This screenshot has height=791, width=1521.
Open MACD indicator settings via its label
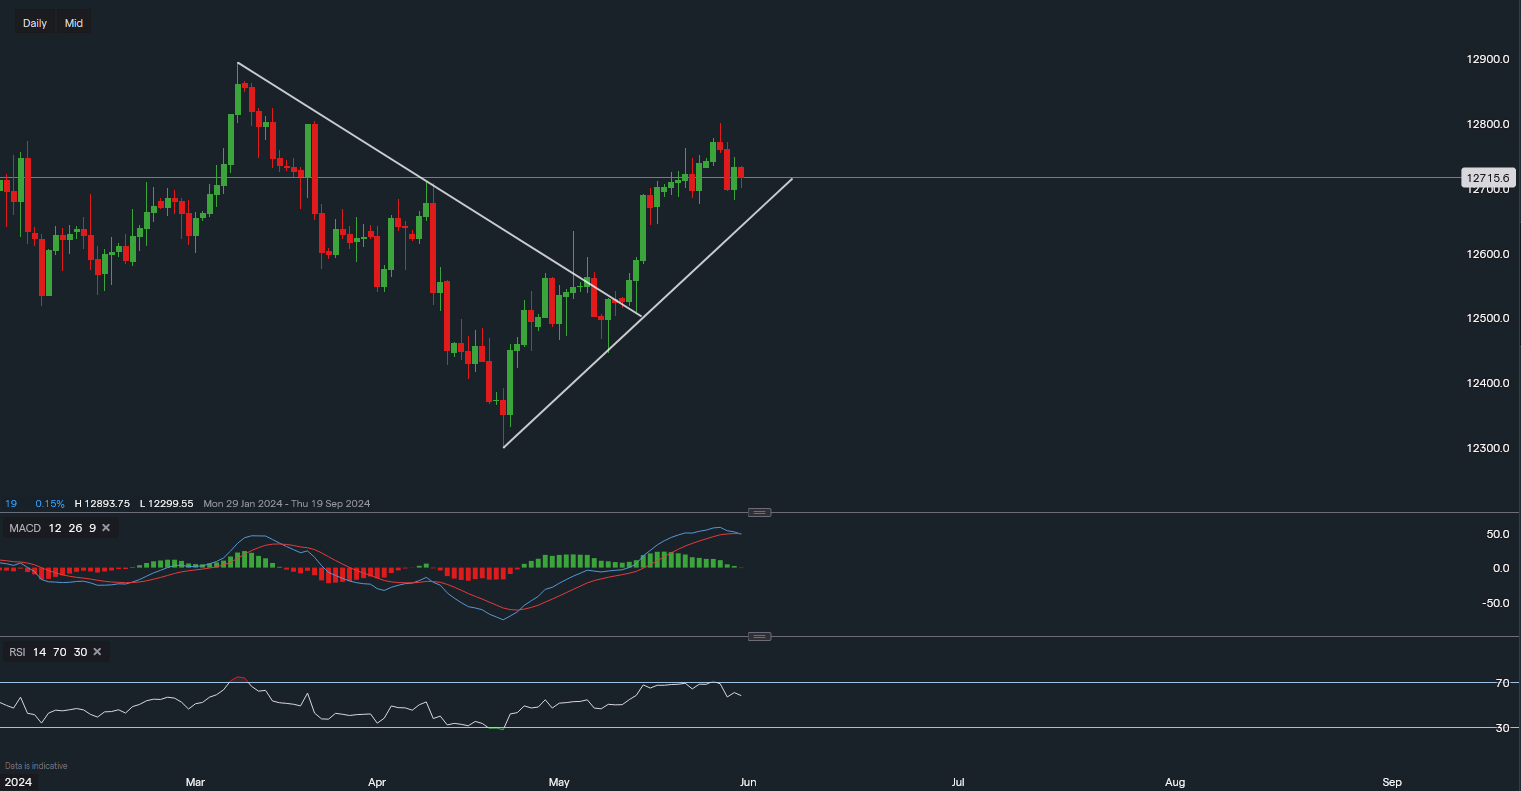[24, 527]
